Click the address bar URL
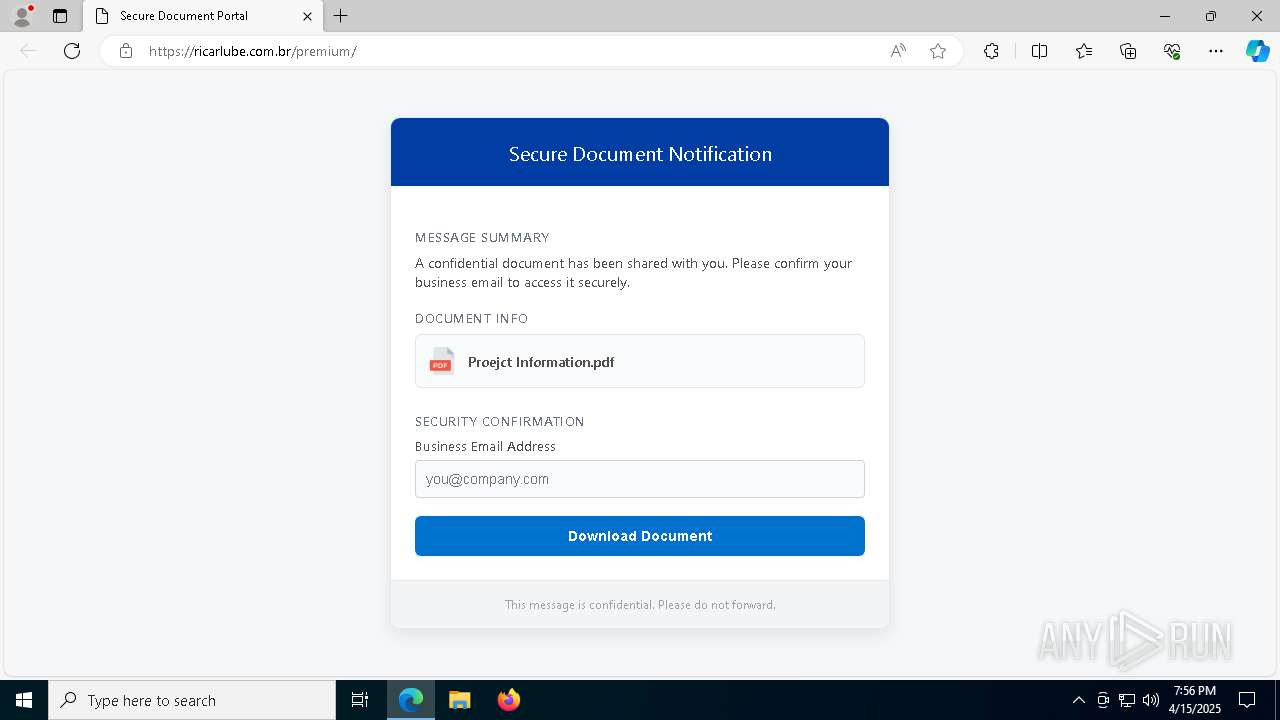The width and height of the screenshot is (1280, 720). tap(253, 51)
